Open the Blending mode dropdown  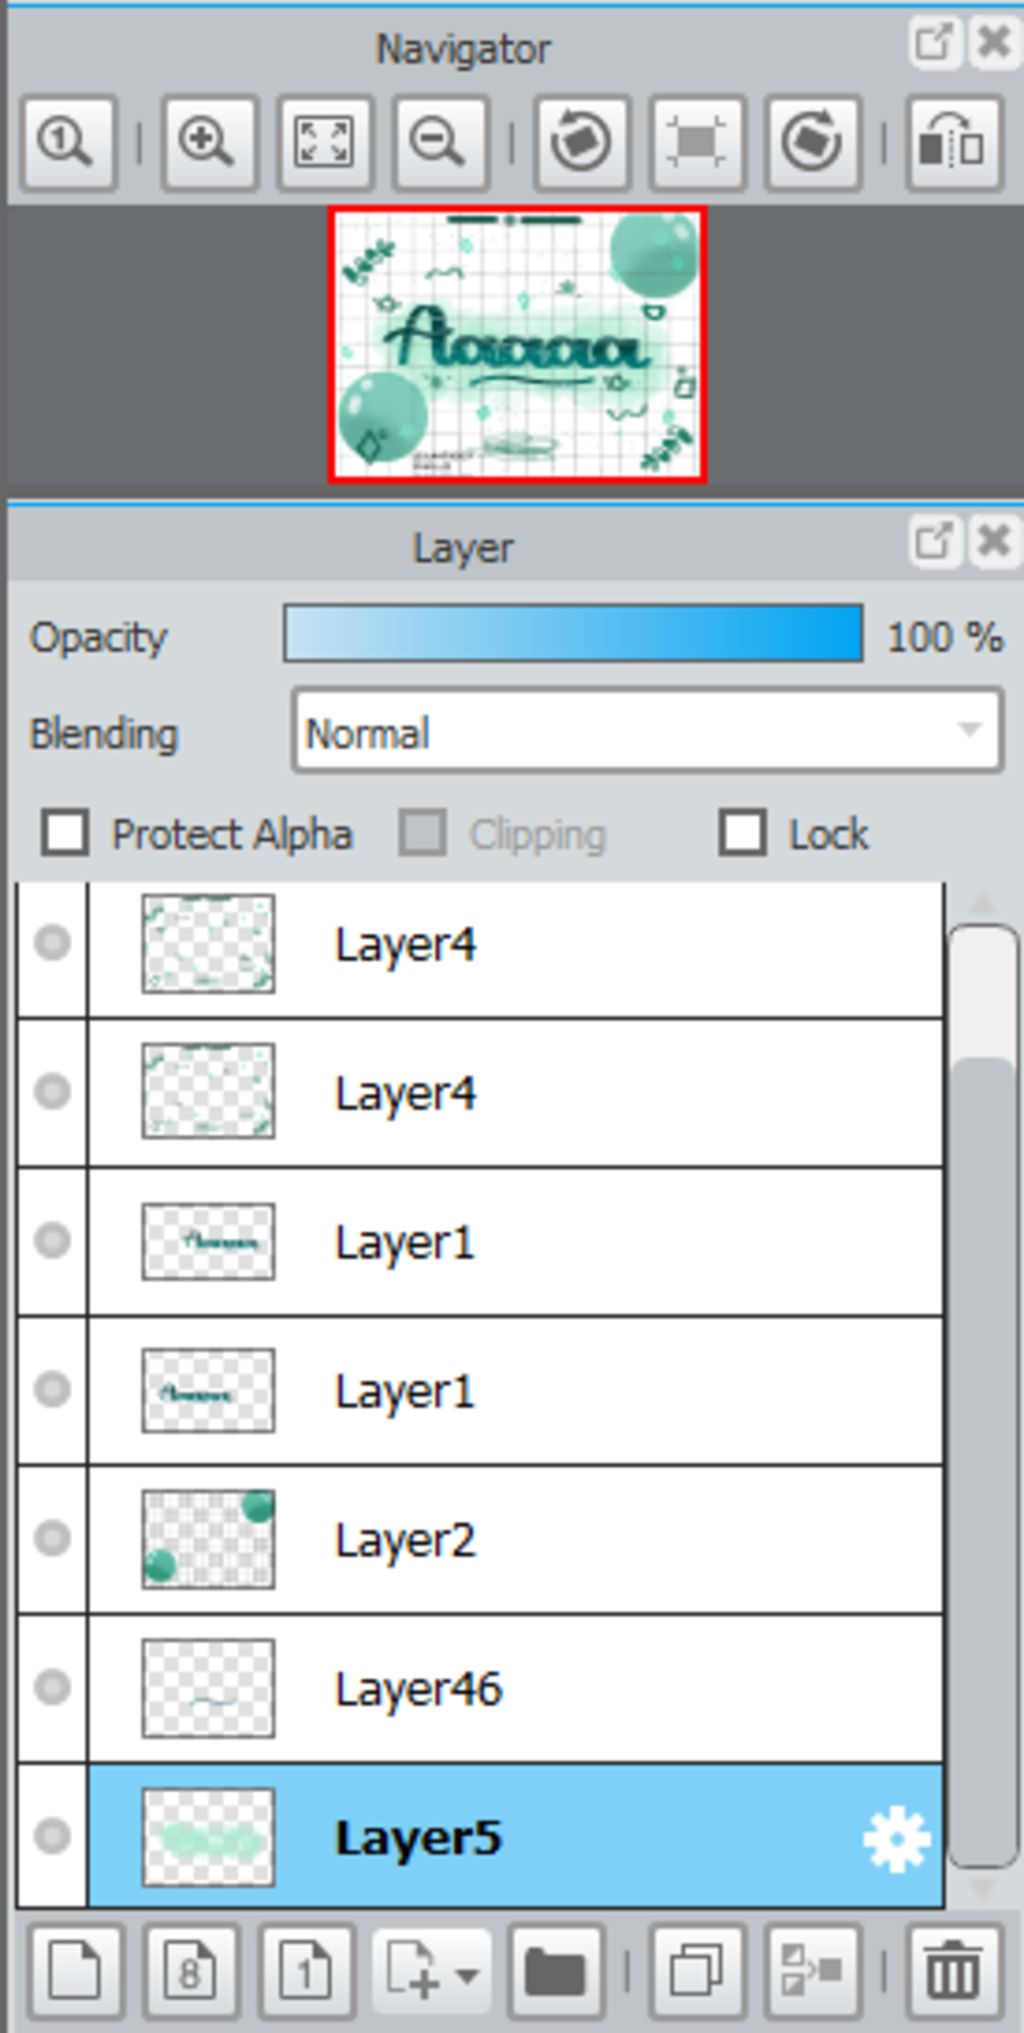point(648,731)
